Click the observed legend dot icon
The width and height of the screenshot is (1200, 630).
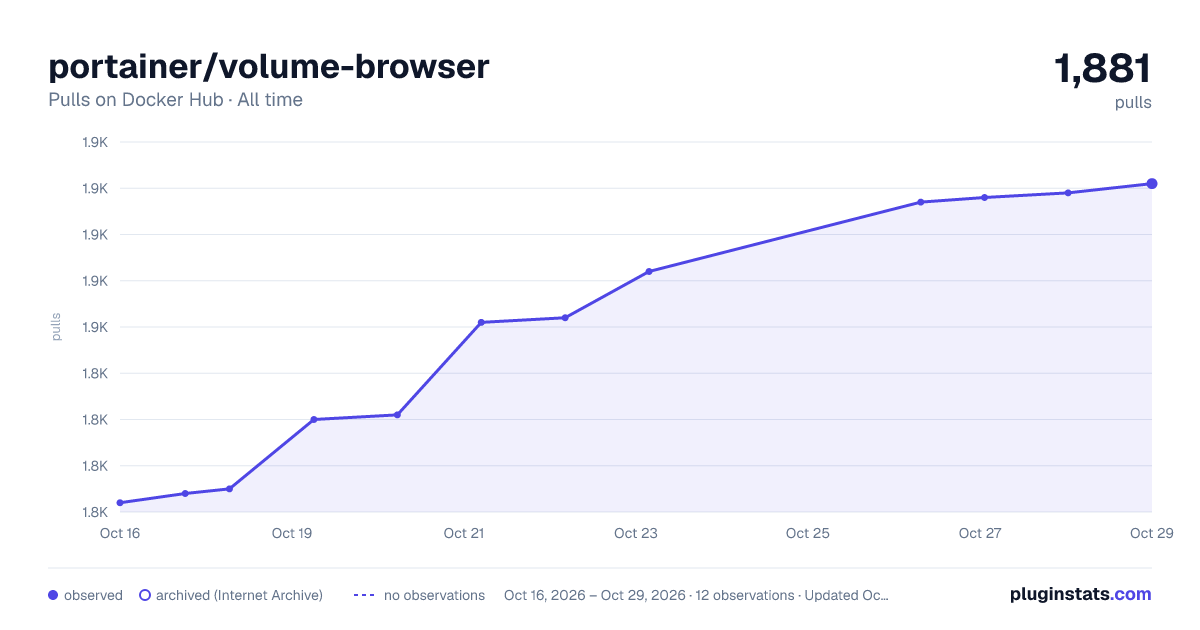click(x=53, y=595)
